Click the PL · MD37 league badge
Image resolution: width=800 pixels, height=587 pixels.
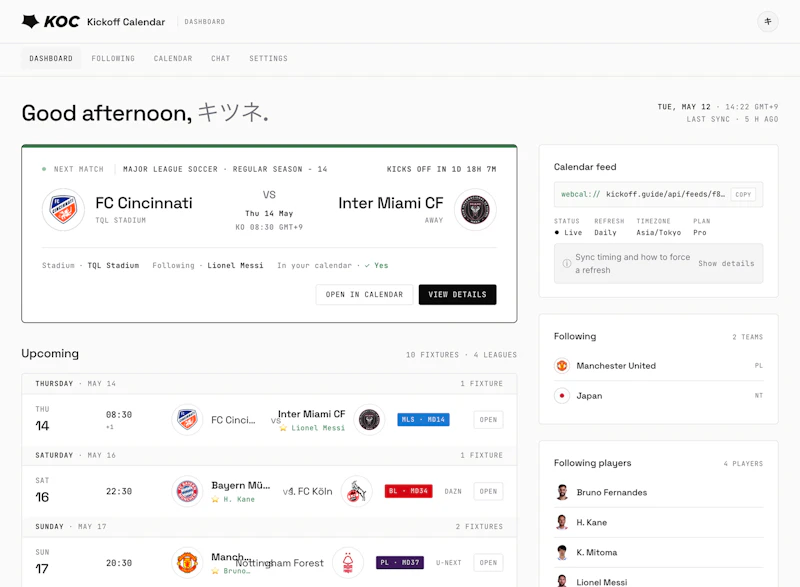point(400,563)
